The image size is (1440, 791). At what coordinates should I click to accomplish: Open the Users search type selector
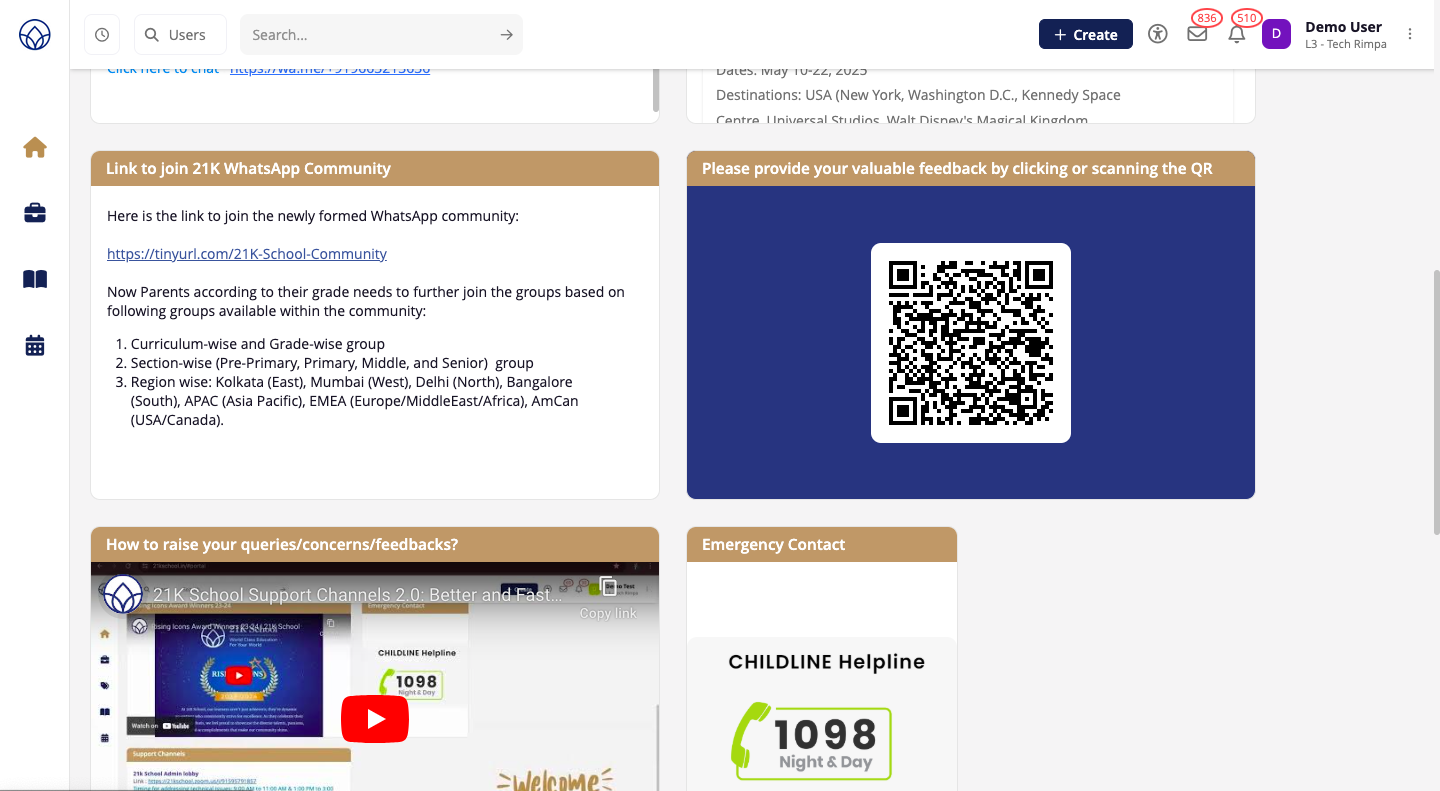pyautogui.click(x=180, y=35)
